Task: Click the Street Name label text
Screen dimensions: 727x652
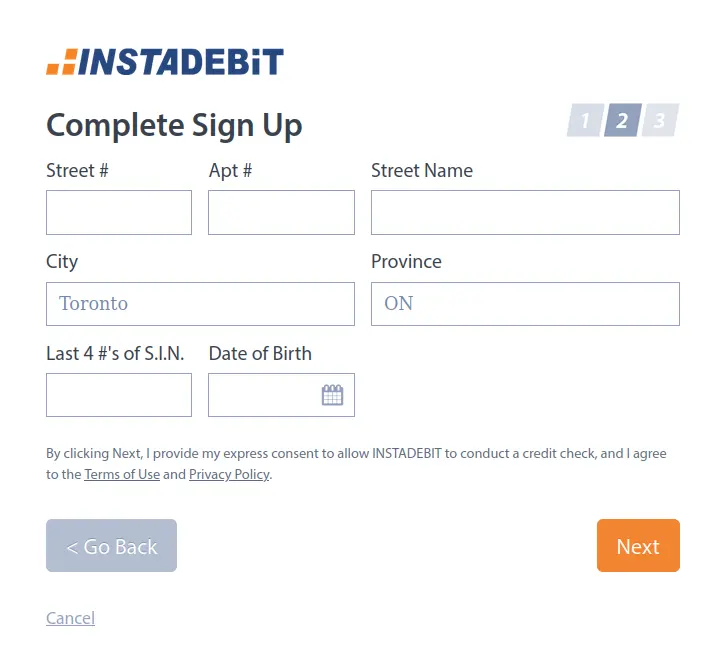Action: point(422,171)
